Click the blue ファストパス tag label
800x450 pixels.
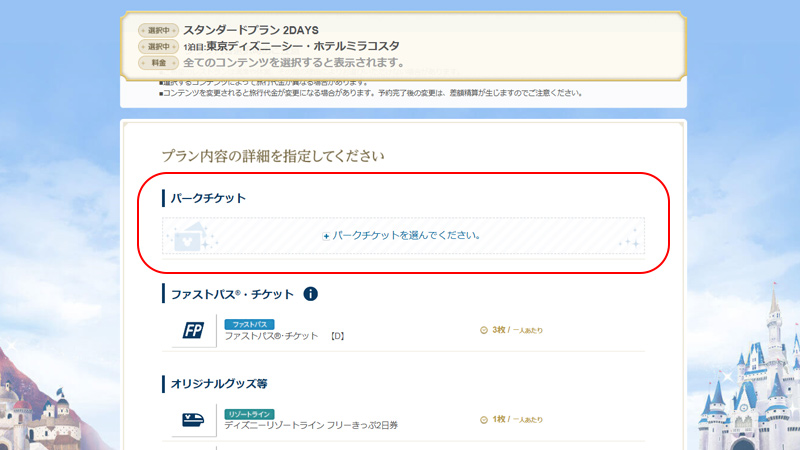pyautogui.click(x=249, y=324)
